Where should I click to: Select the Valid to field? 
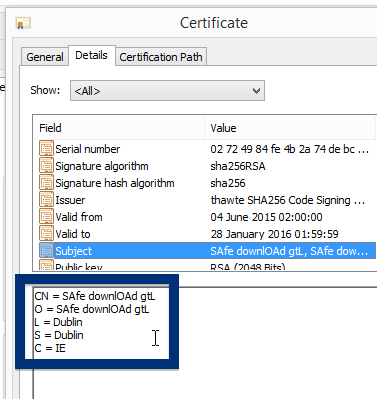(73, 234)
